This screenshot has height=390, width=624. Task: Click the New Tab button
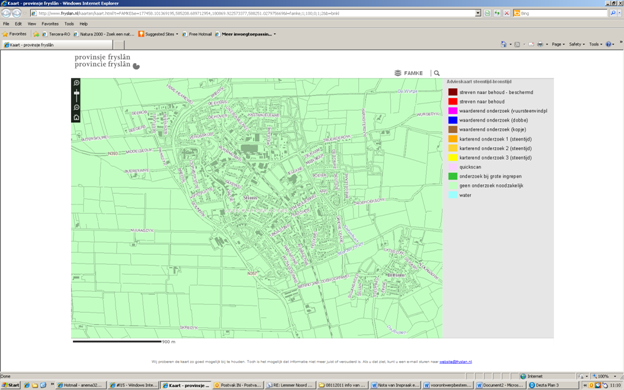coord(119,45)
